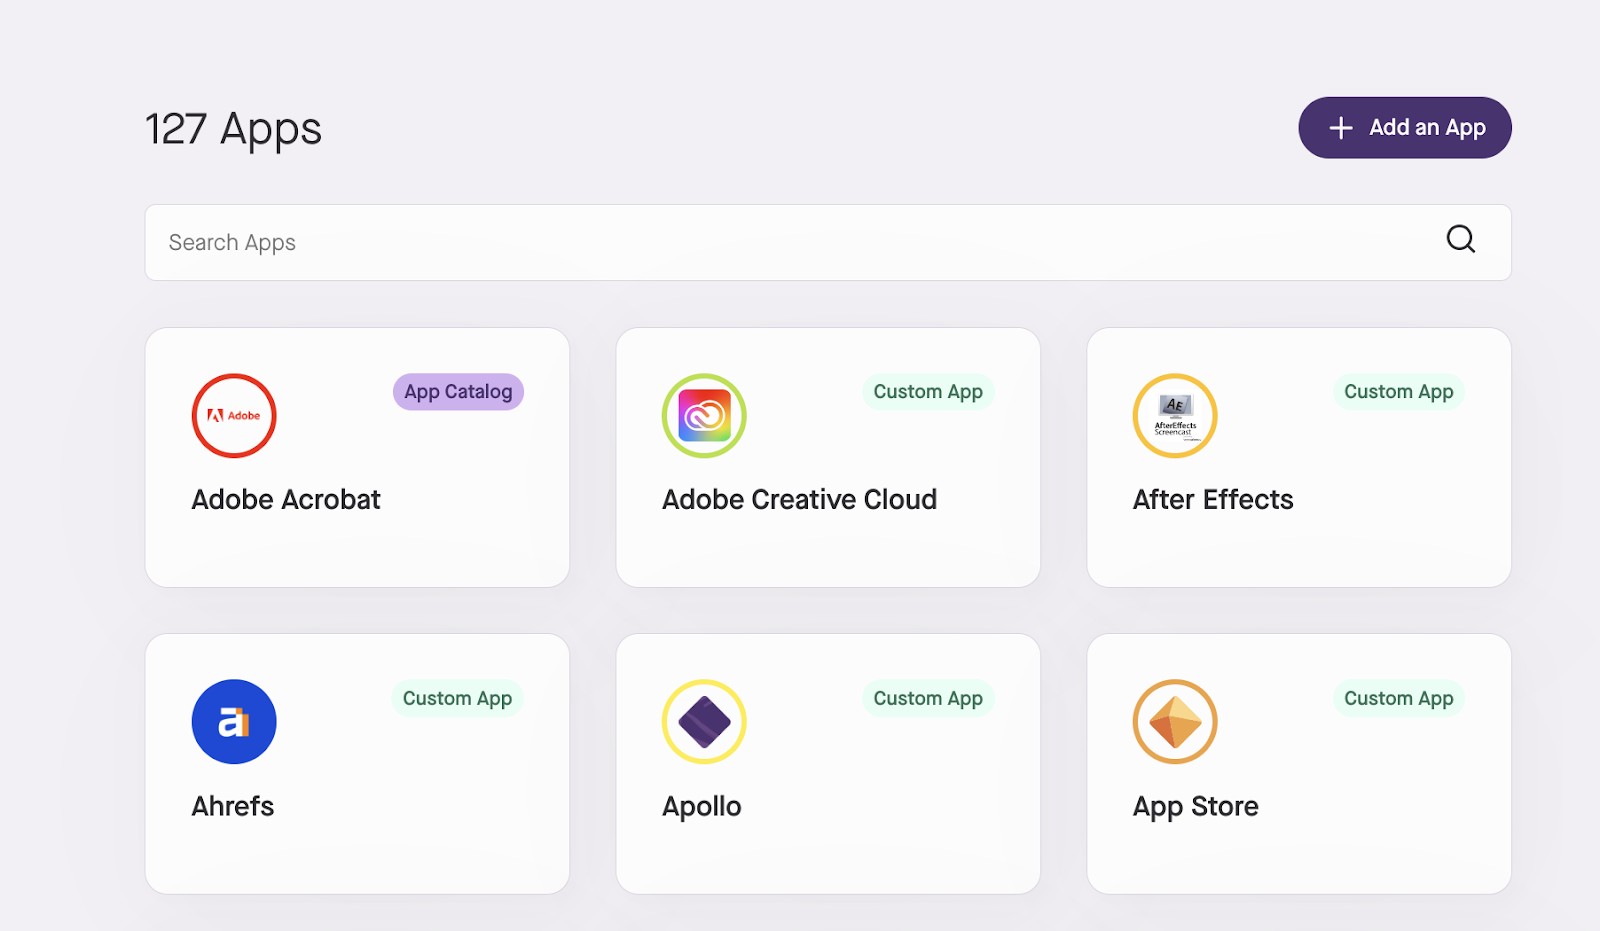Click the Apollo purple diamond icon
The height and width of the screenshot is (931, 1600).
click(x=704, y=722)
